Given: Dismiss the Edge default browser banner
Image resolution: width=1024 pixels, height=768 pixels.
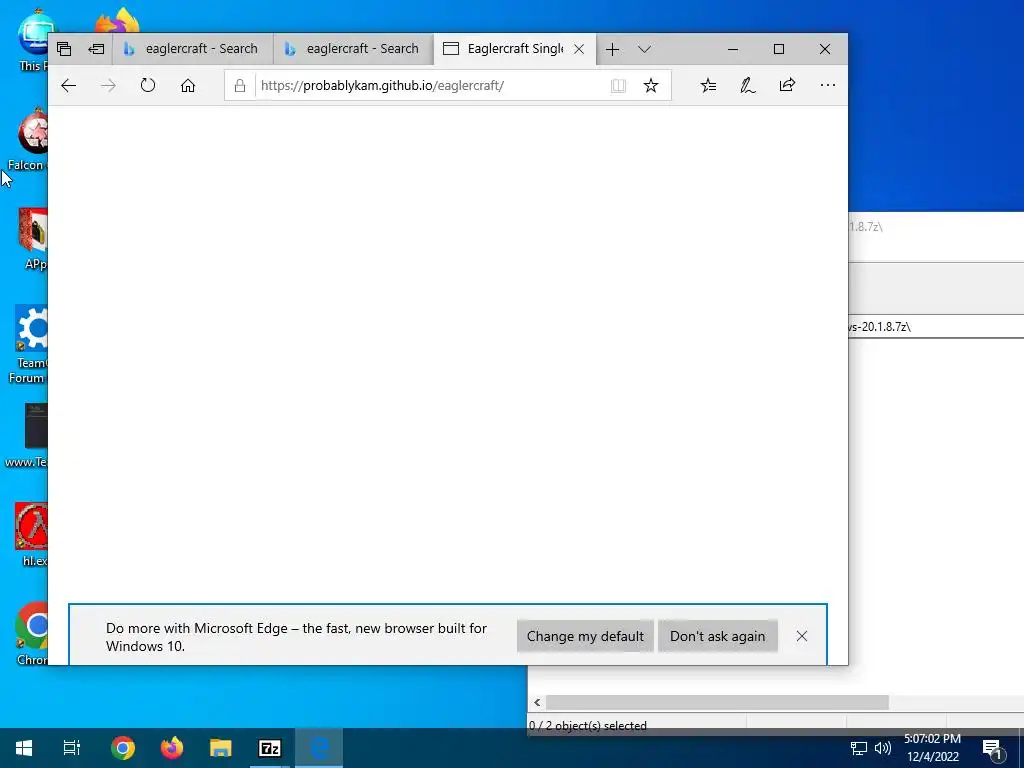Looking at the screenshot, I should tap(802, 636).
